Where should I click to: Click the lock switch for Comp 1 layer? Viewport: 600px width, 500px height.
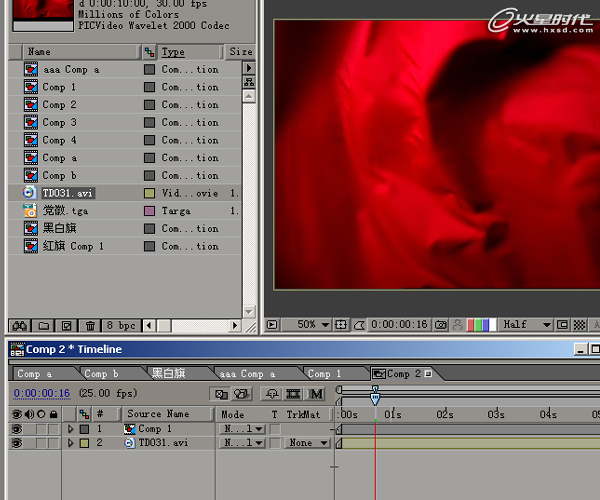[x=53, y=429]
